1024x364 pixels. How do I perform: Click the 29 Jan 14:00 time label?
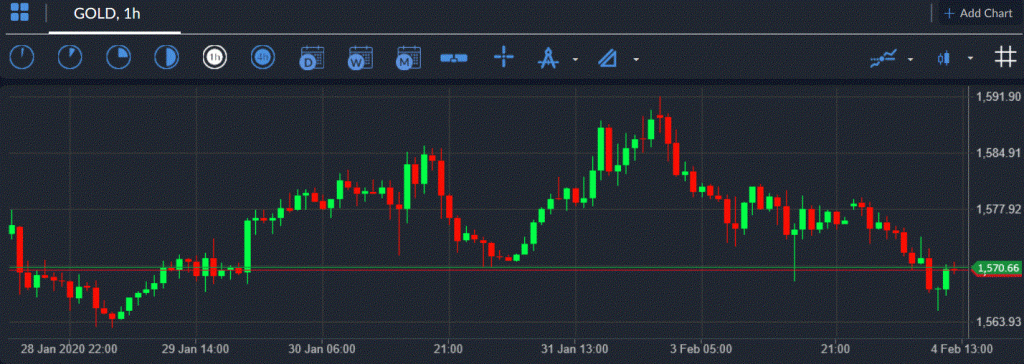pyautogui.click(x=195, y=348)
